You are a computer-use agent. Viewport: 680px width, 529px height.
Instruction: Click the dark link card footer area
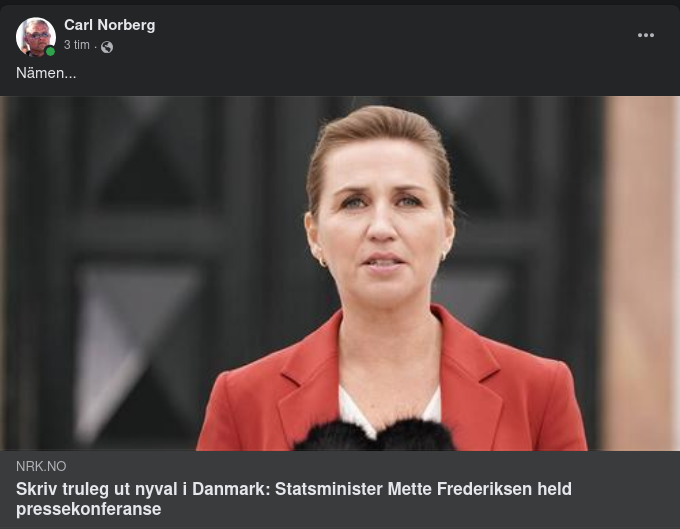pyautogui.click(x=340, y=490)
